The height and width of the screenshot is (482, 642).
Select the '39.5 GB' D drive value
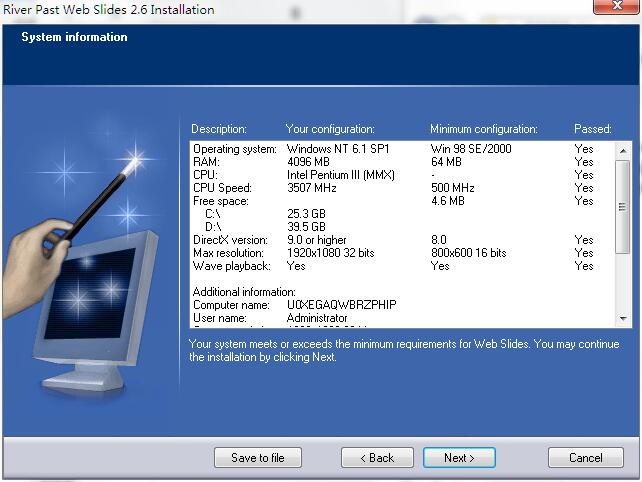tap(306, 227)
